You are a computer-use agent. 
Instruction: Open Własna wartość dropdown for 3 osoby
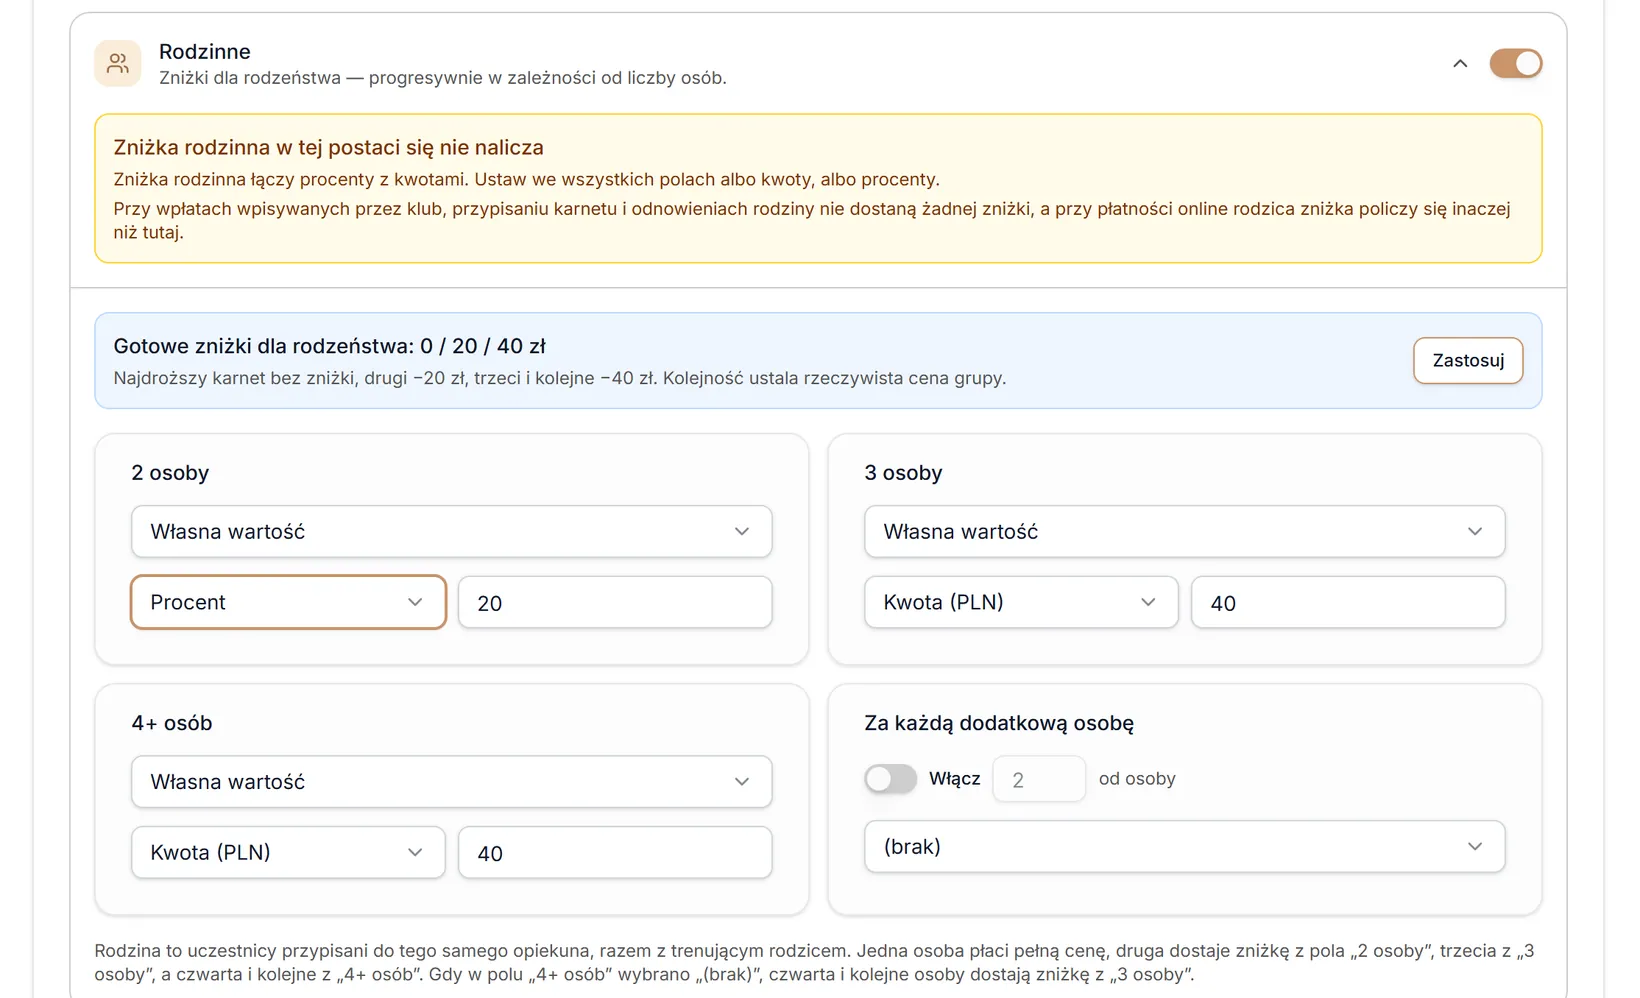[x=1184, y=531]
